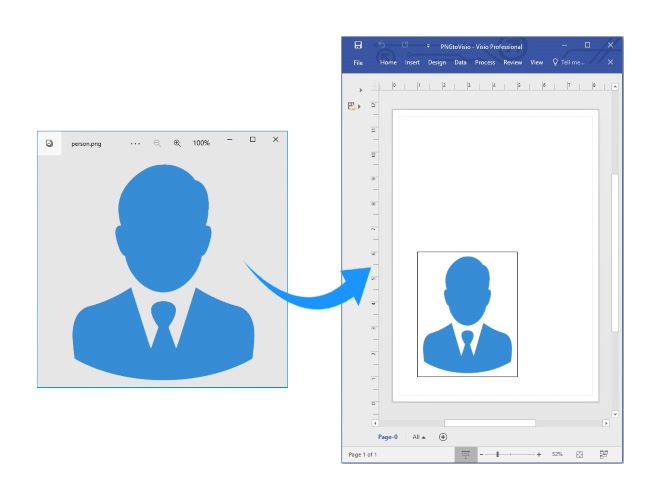Toggle presentation mode button in status bar

[465, 454]
